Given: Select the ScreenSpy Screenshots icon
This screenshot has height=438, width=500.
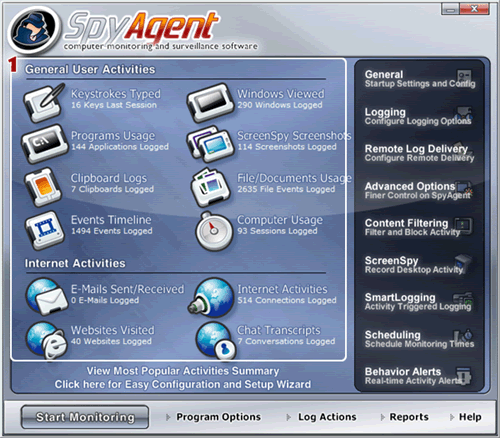Looking at the screenshot, I should (210, 144).
